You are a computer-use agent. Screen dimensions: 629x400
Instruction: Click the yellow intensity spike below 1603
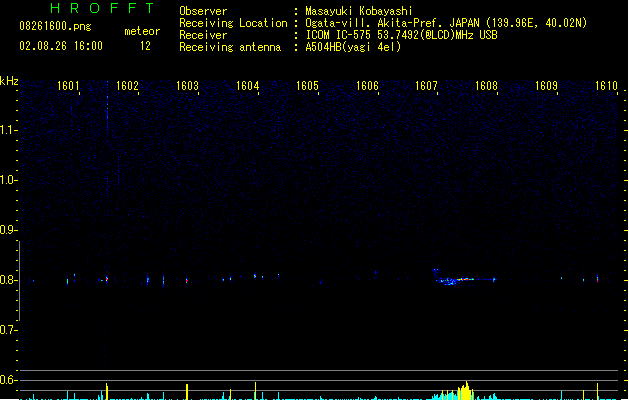pos(187,392)
